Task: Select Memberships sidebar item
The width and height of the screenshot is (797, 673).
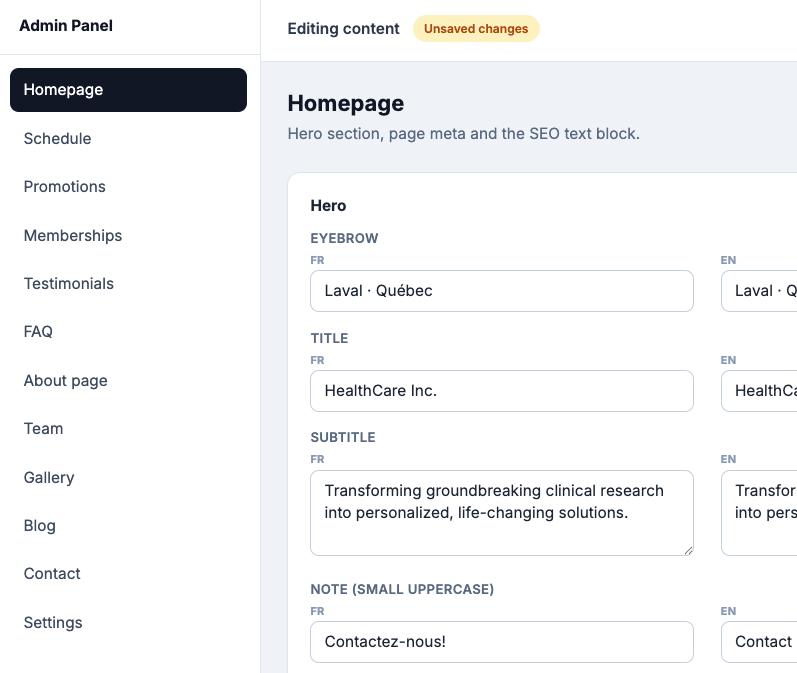Action: (x=128, y=235)
